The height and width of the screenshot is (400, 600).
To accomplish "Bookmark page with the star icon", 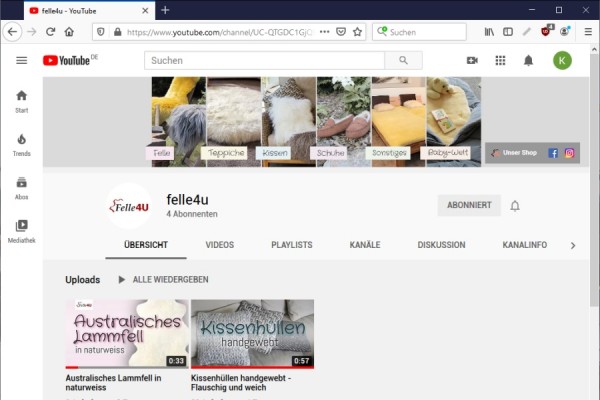I will [358, 32].
